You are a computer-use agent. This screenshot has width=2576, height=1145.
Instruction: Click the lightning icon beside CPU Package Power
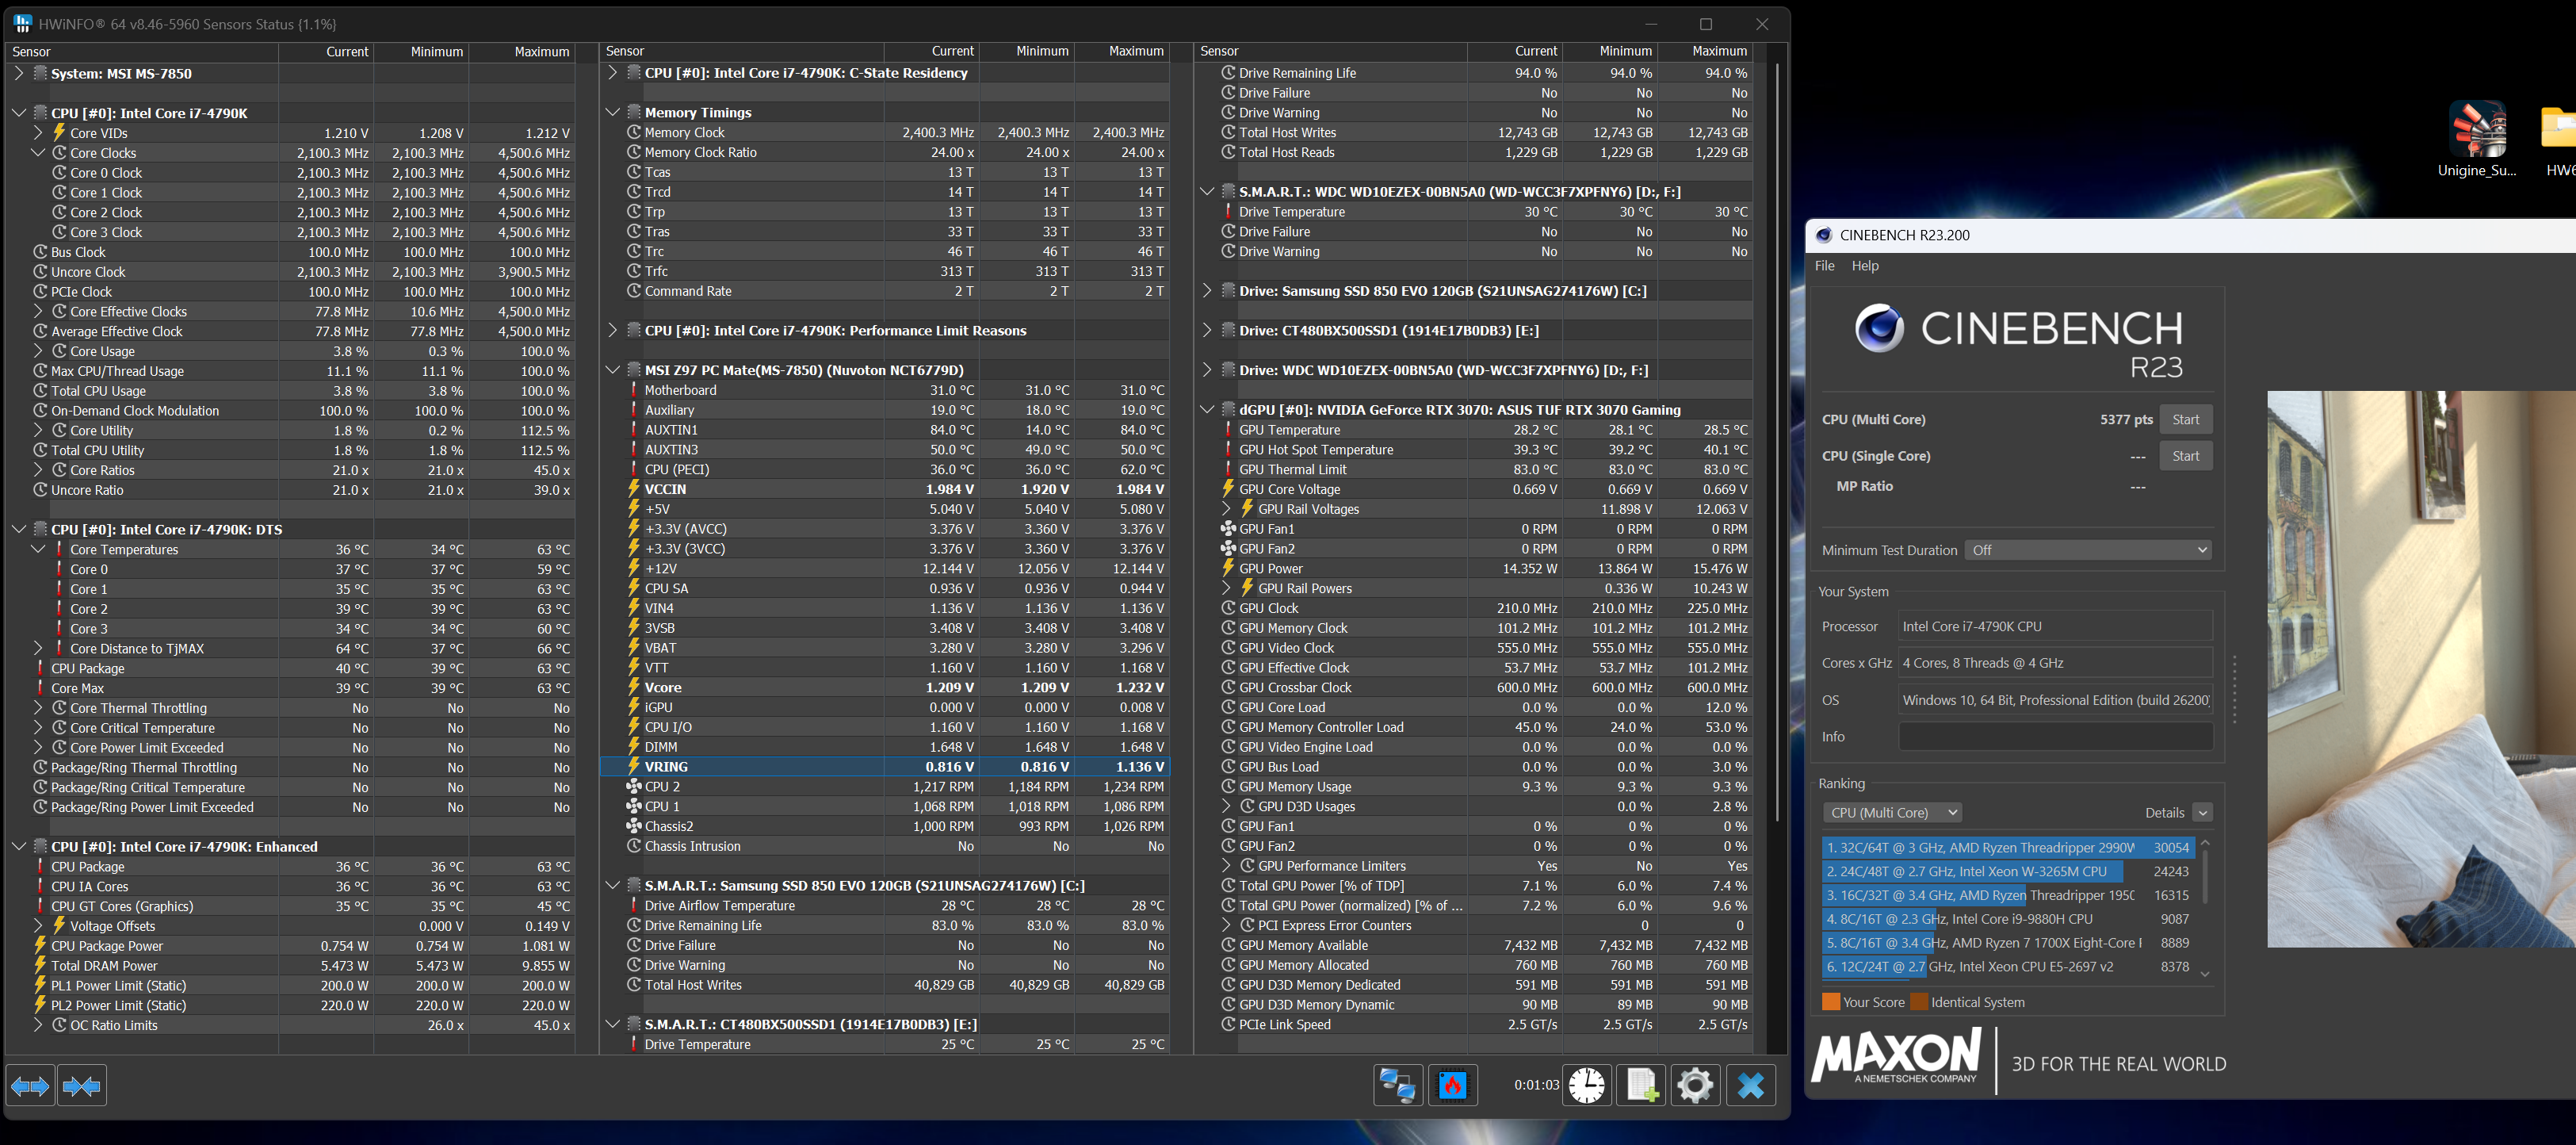click(40, 946)
